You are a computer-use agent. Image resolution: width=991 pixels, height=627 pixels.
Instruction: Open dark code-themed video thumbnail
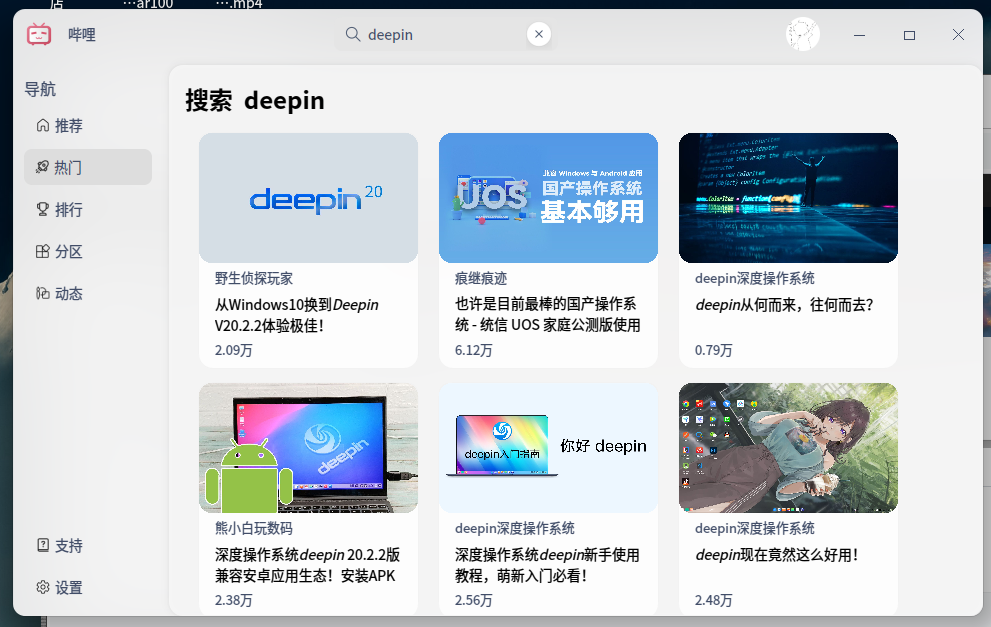click(x=788, y=198)
